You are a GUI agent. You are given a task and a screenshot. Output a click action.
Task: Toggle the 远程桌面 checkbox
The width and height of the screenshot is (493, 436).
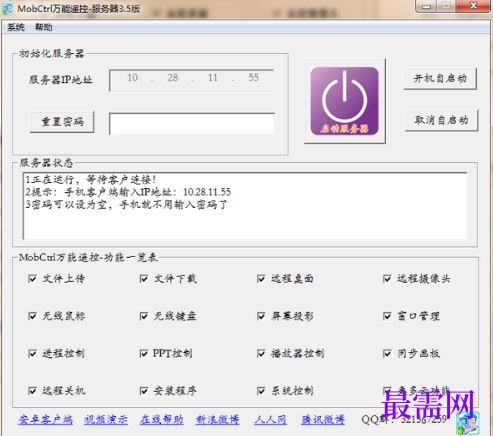[261, 279]
